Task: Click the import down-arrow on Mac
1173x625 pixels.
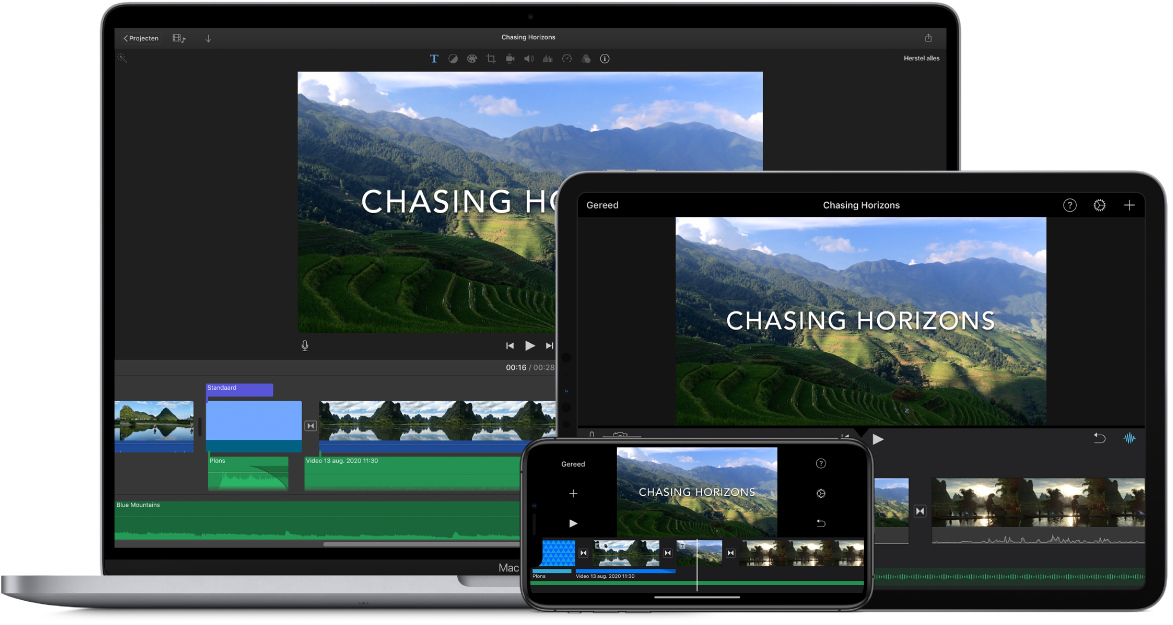Action: point(208,38)
